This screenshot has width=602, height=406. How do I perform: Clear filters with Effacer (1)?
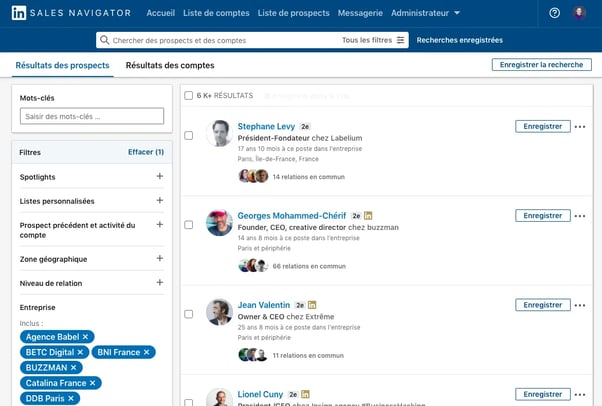pyautogui.click(x=146, y=152)
